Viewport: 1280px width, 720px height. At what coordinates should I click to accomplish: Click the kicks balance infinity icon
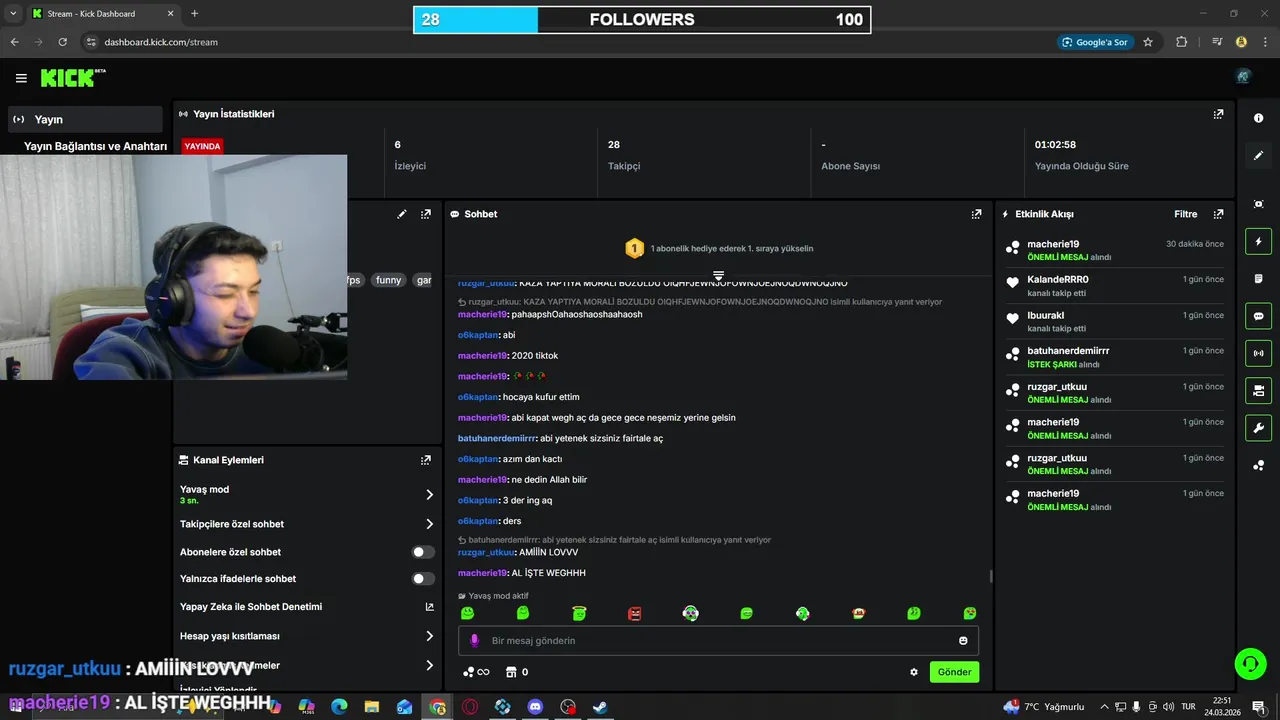click(x=476, y=672)
